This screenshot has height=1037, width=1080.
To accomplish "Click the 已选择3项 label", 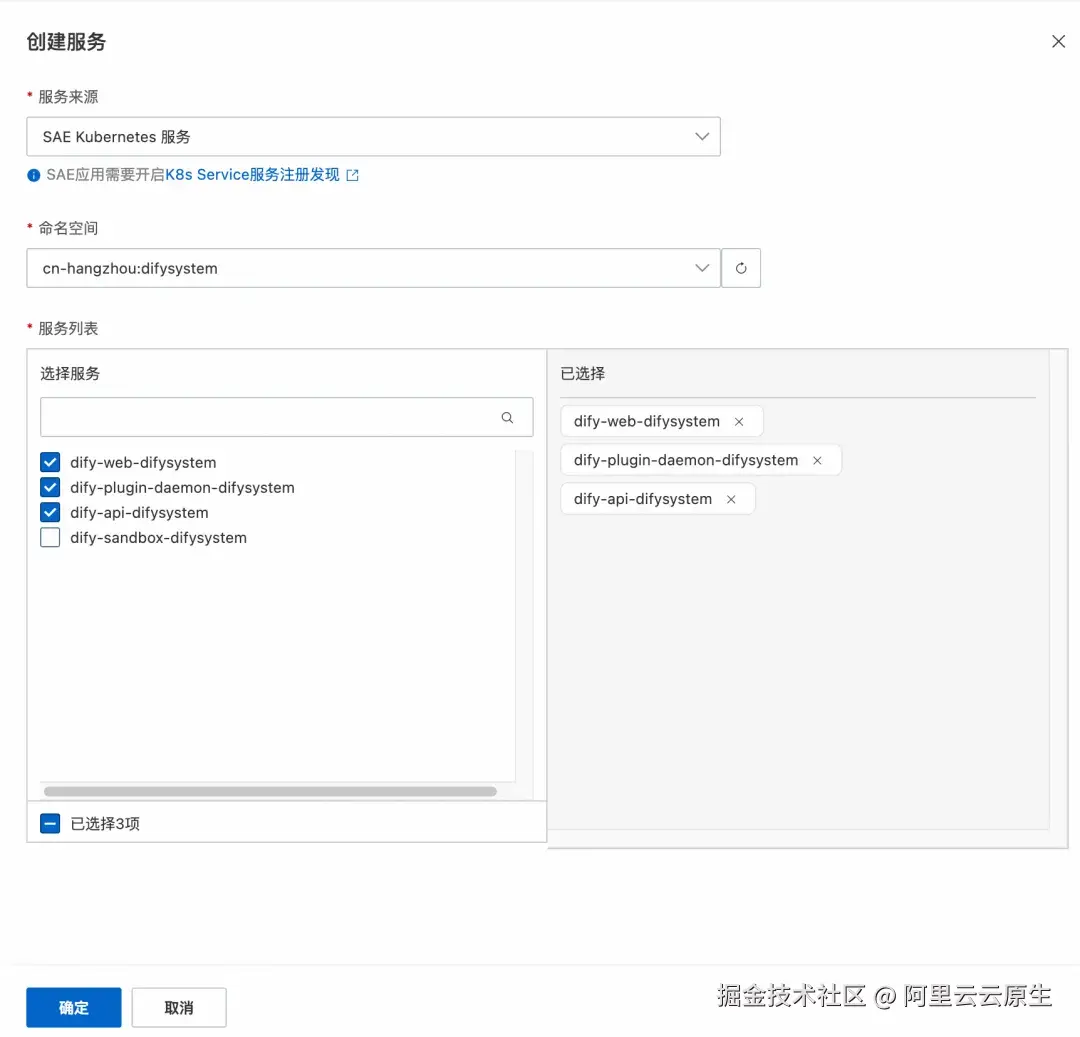I will 105,824.
